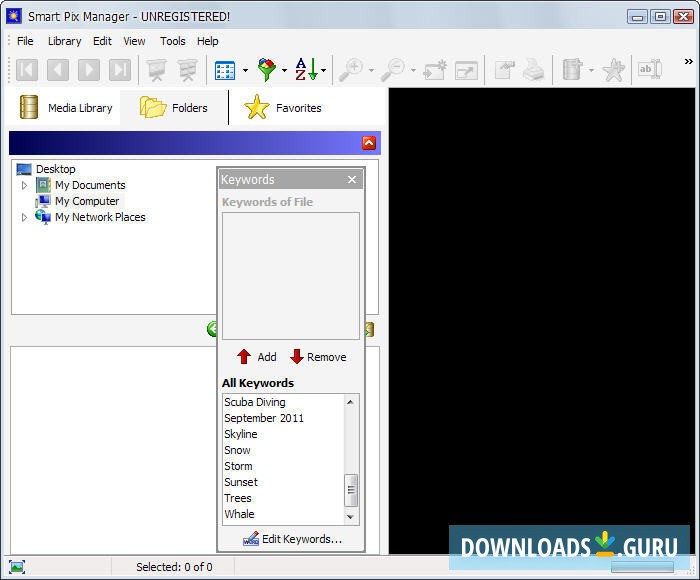Open the File menu

coord(25,41)
